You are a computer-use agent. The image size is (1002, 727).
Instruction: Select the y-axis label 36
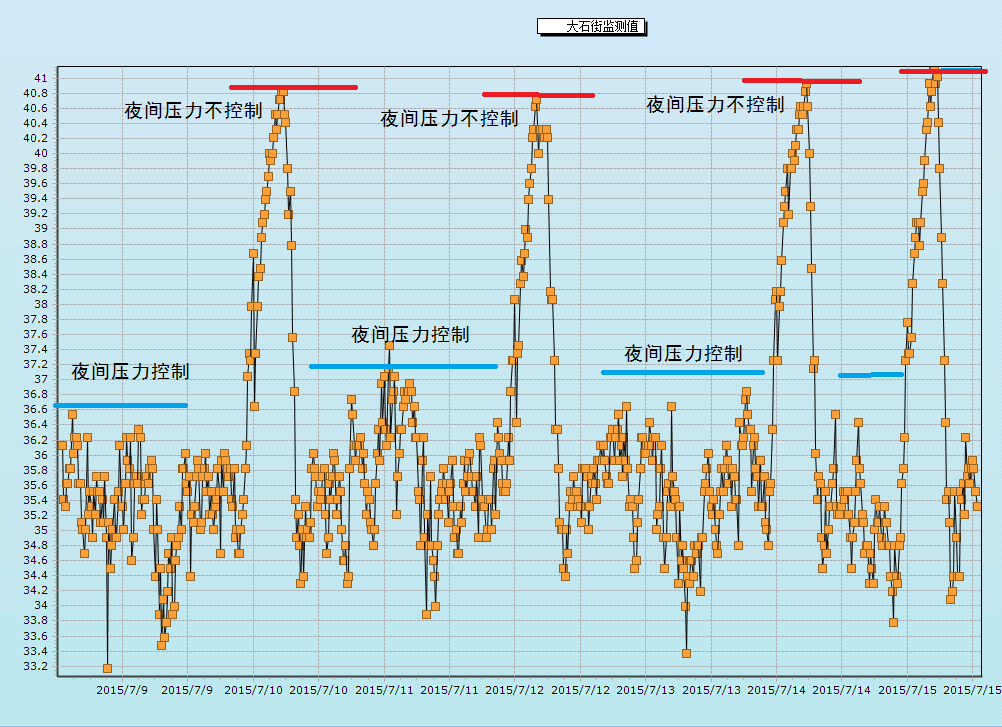coord(41,455)
